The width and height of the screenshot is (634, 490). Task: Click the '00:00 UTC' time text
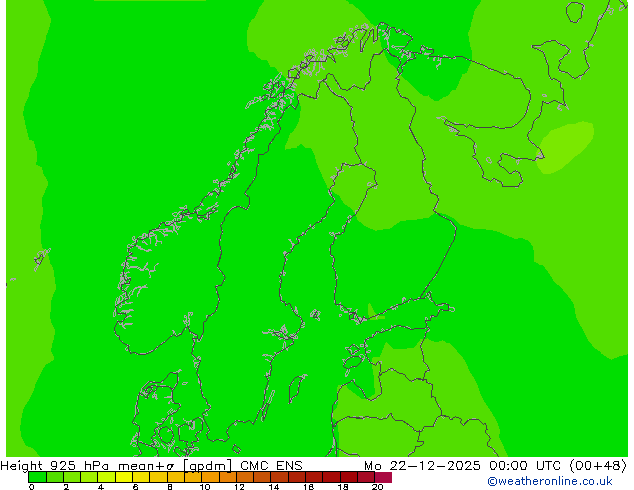click(525, 466)
